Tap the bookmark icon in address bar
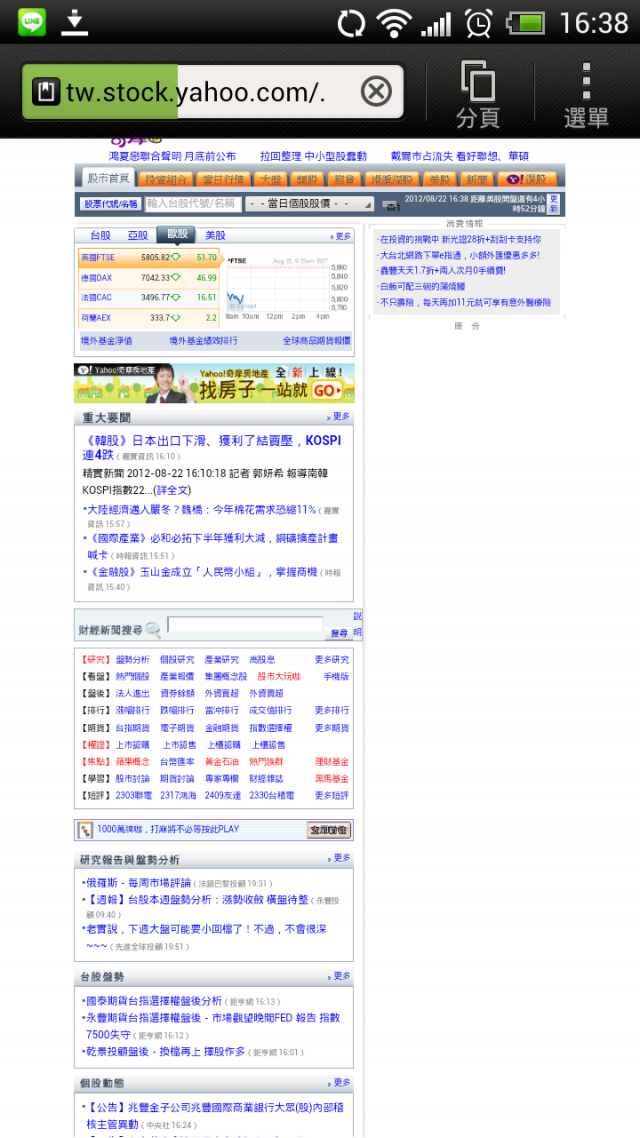The width and height of the screenshot is (640, 1138). point(46,92)
